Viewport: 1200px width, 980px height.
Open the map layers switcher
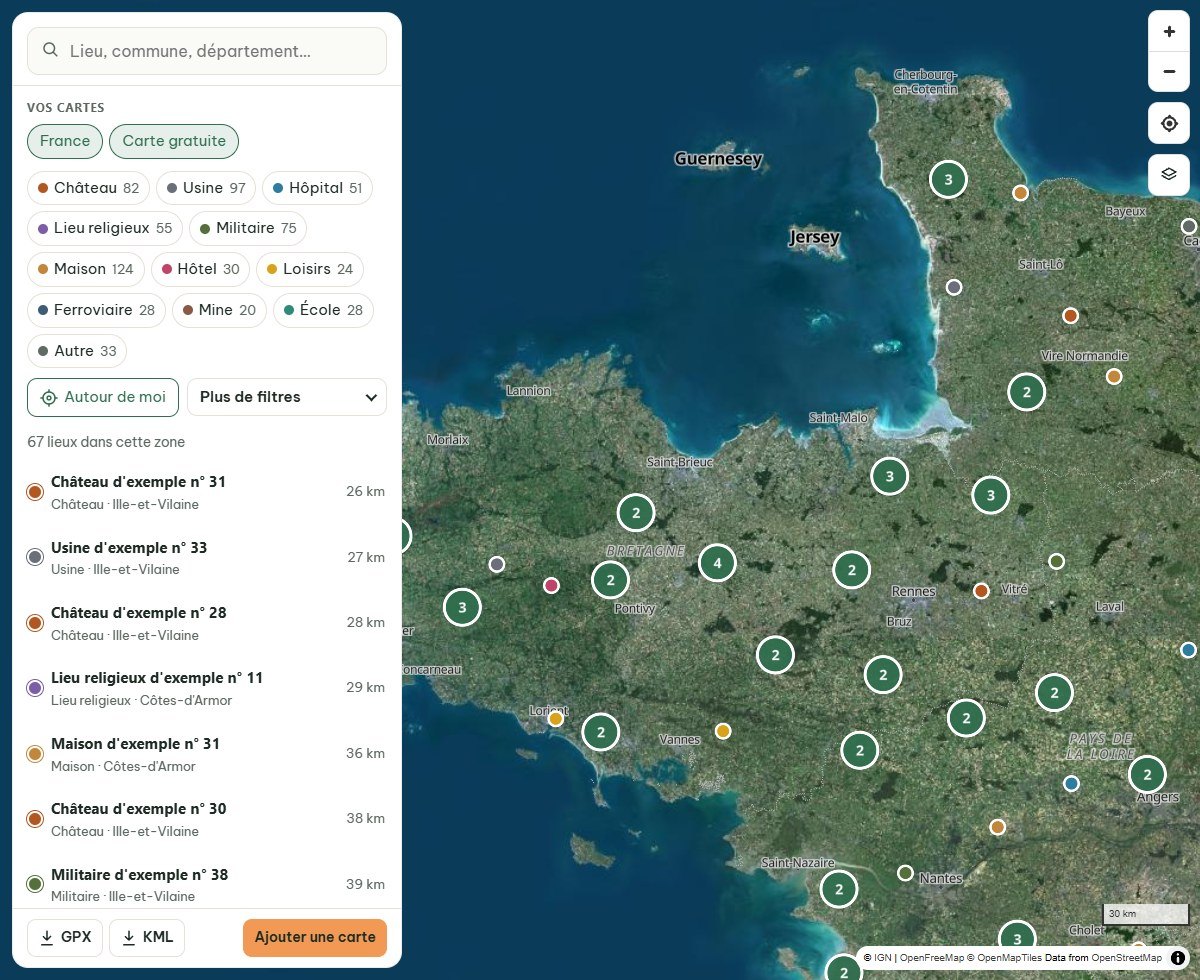click(x=1169, y=174)
